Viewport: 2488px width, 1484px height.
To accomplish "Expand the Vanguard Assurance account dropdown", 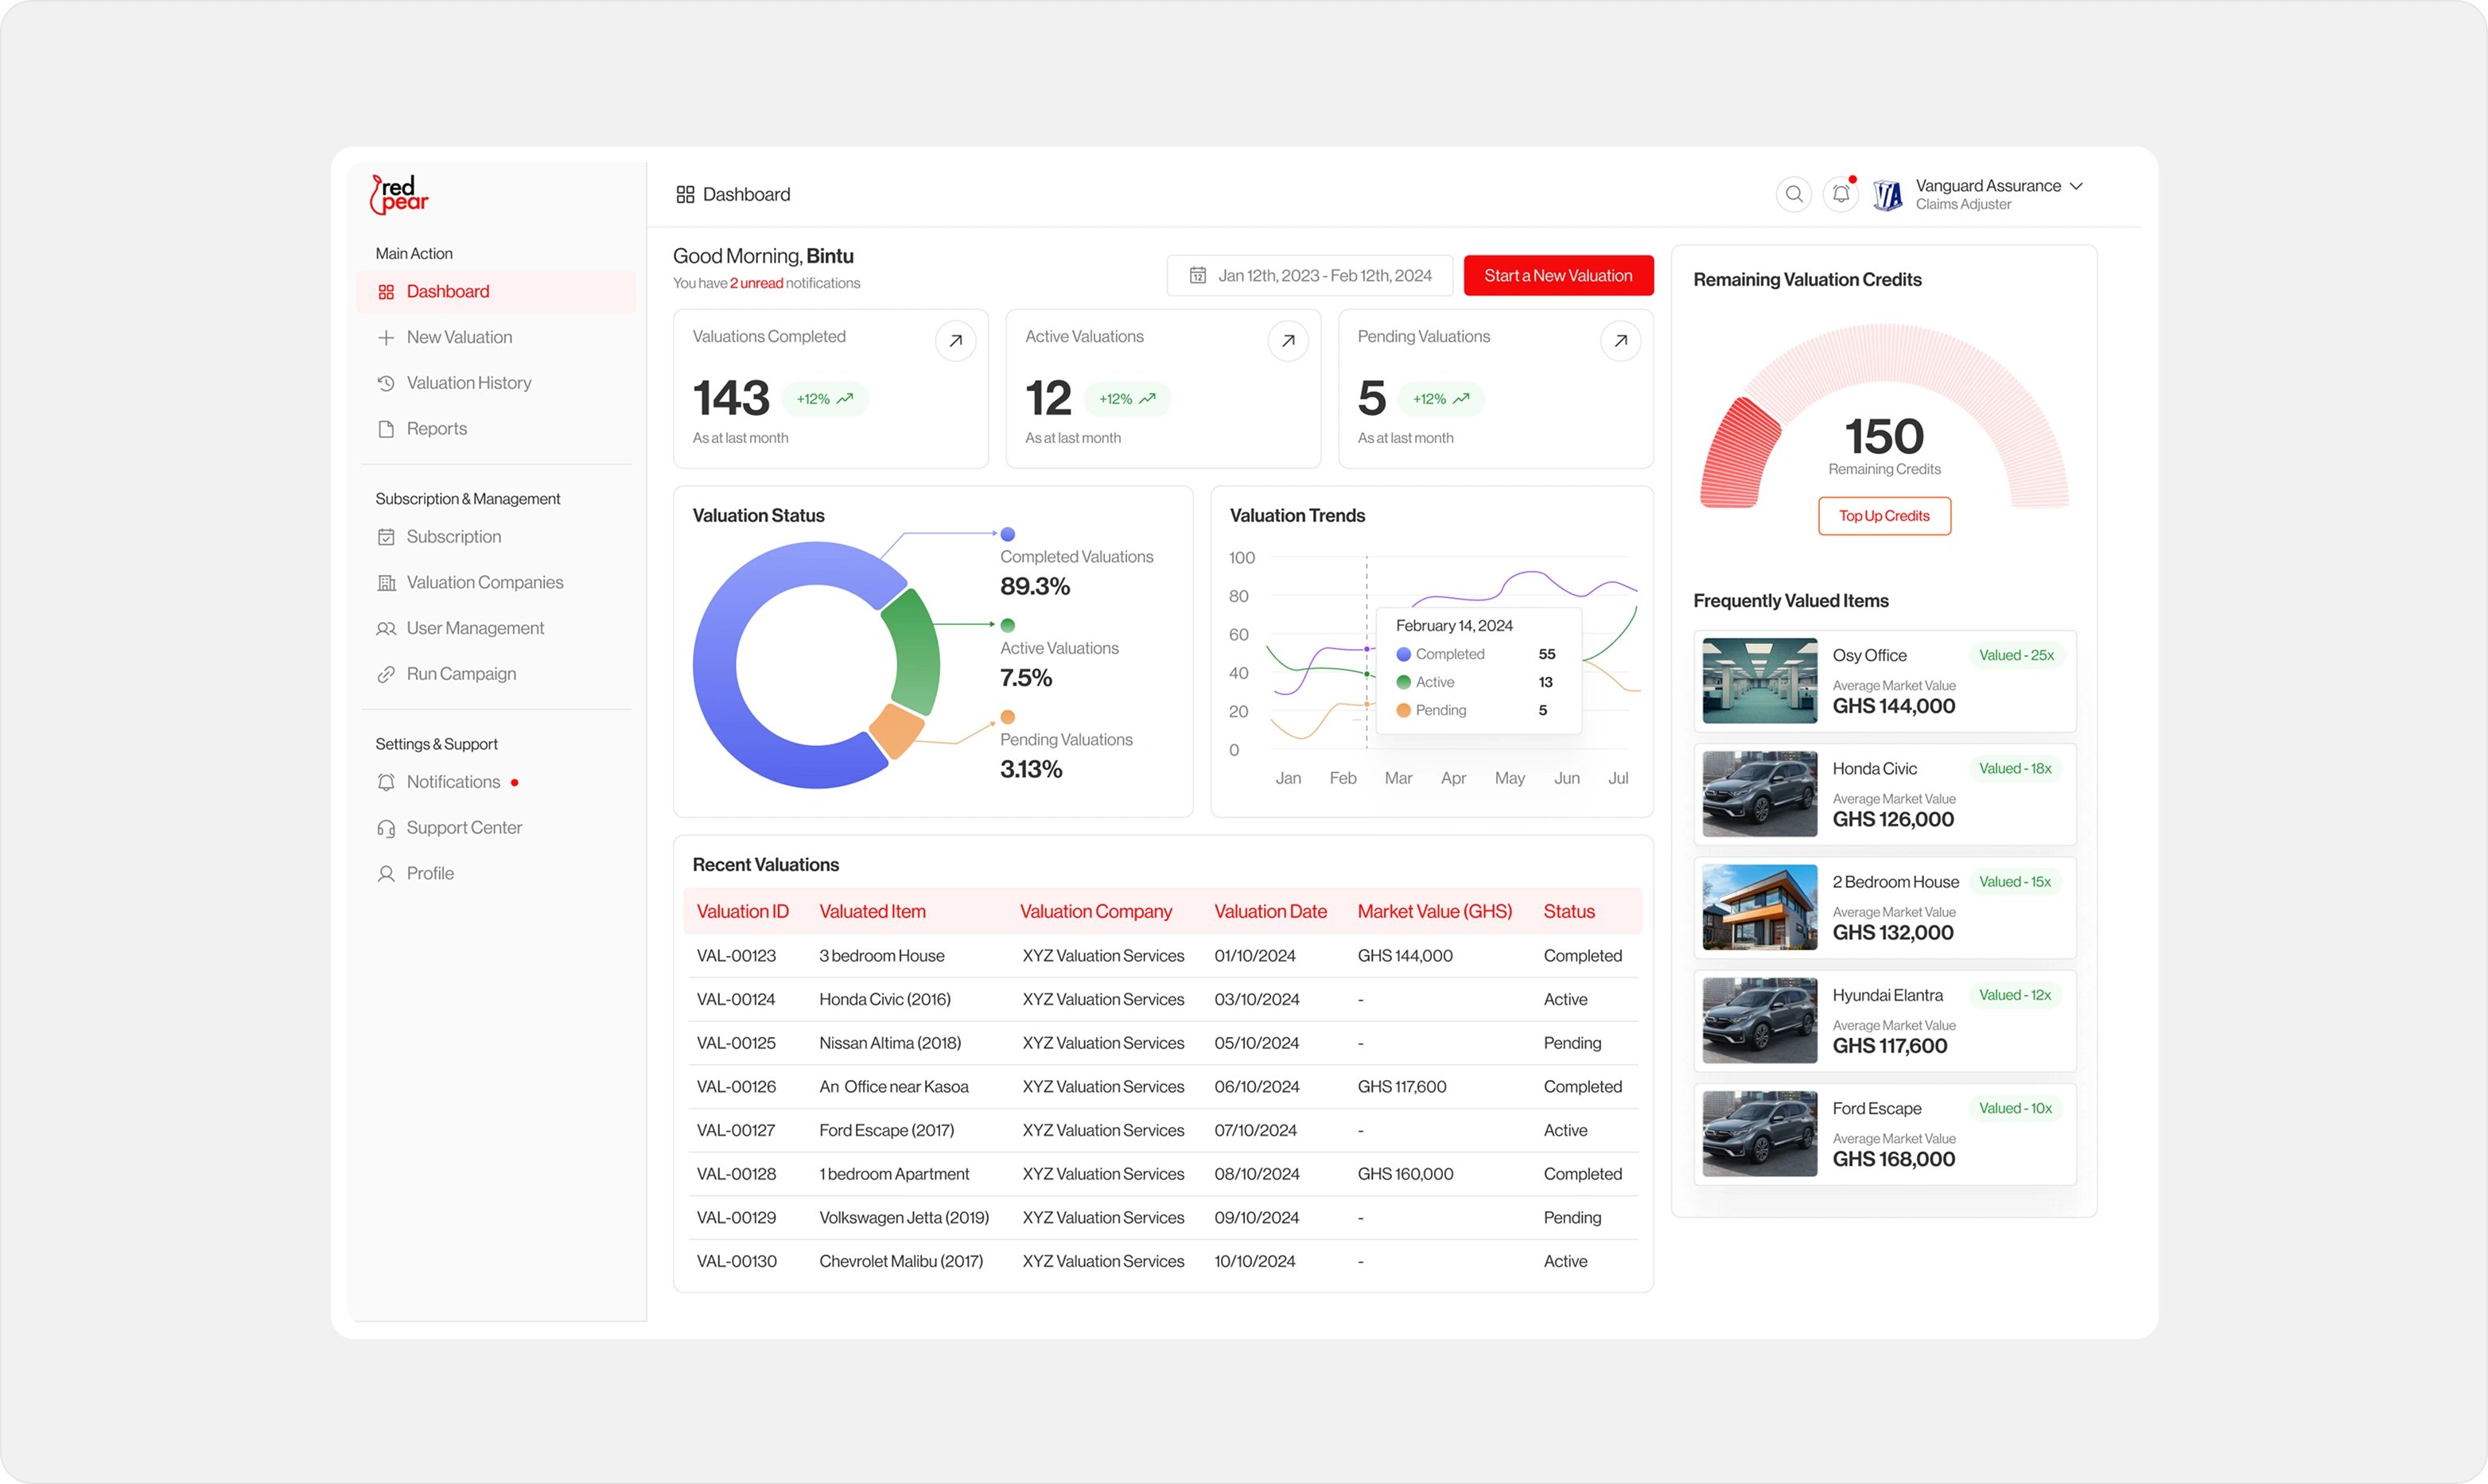I will point(2076,186).
